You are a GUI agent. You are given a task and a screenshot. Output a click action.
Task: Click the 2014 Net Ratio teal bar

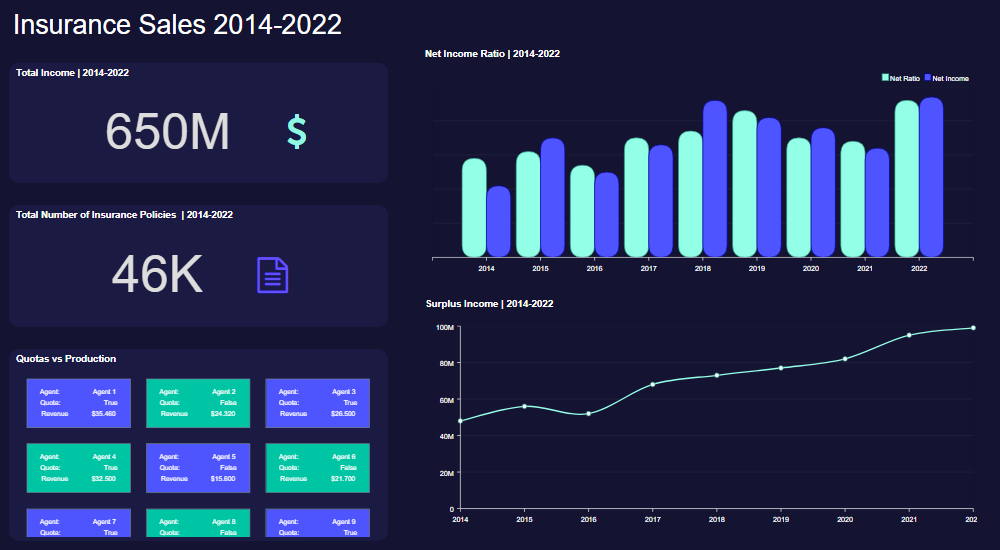(474, 208)
